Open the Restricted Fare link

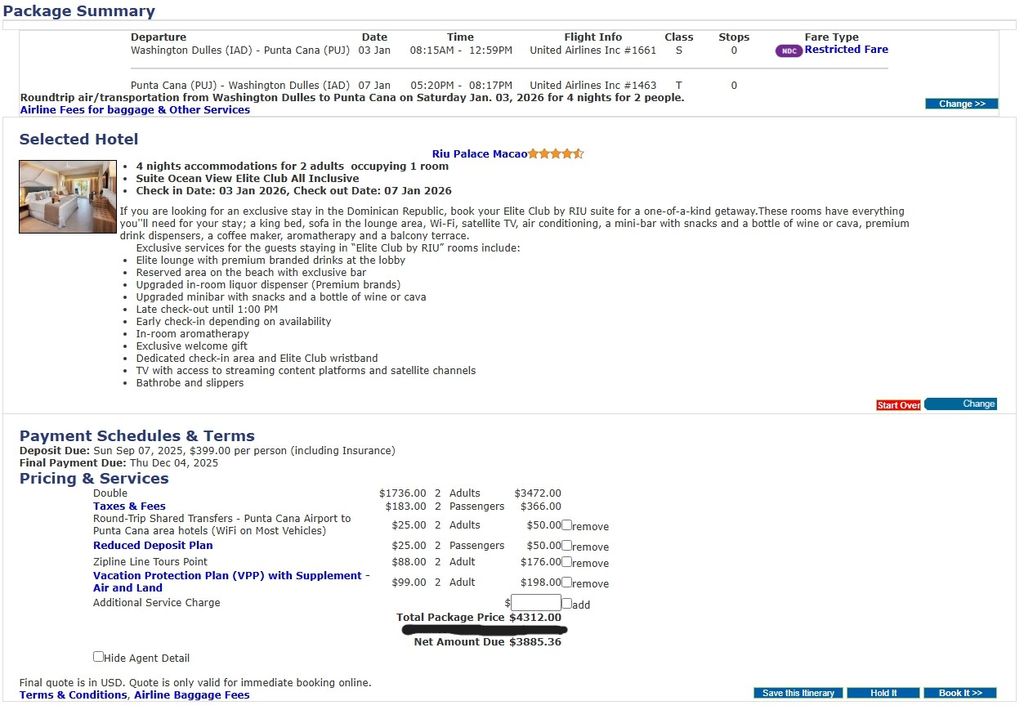(x=846, y=50)
